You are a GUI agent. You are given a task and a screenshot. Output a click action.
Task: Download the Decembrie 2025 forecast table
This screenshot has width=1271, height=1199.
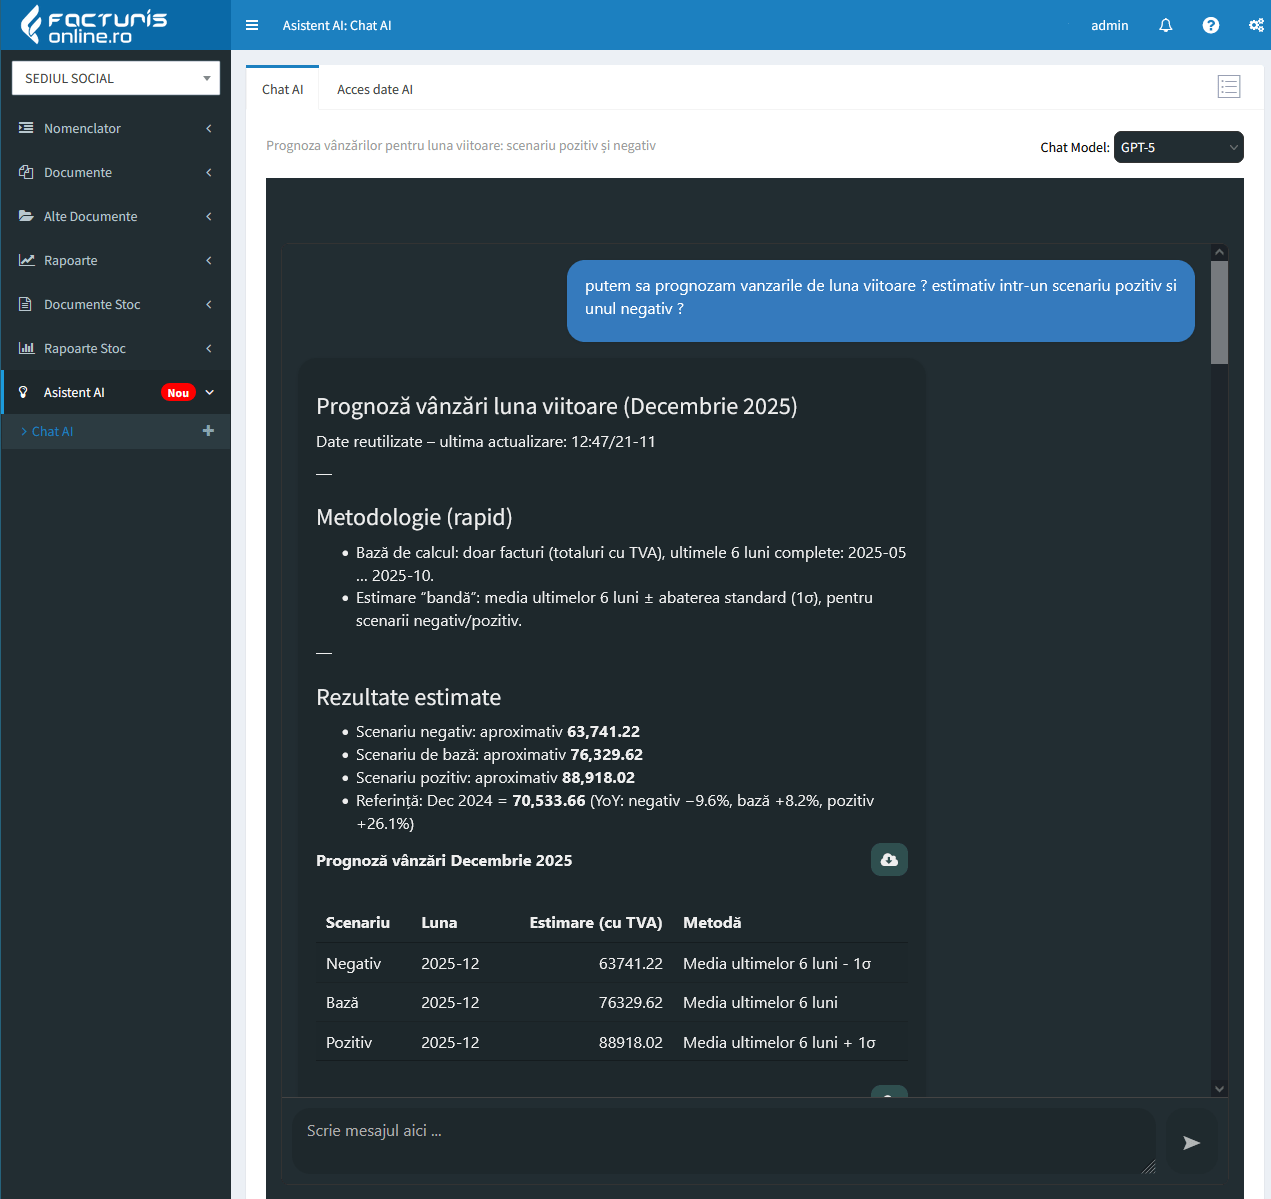pos(889,860)
